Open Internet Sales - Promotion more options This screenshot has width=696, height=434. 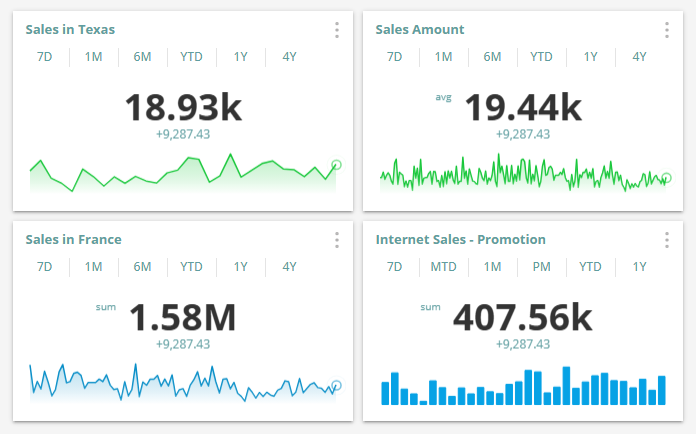tap(666, 240)
